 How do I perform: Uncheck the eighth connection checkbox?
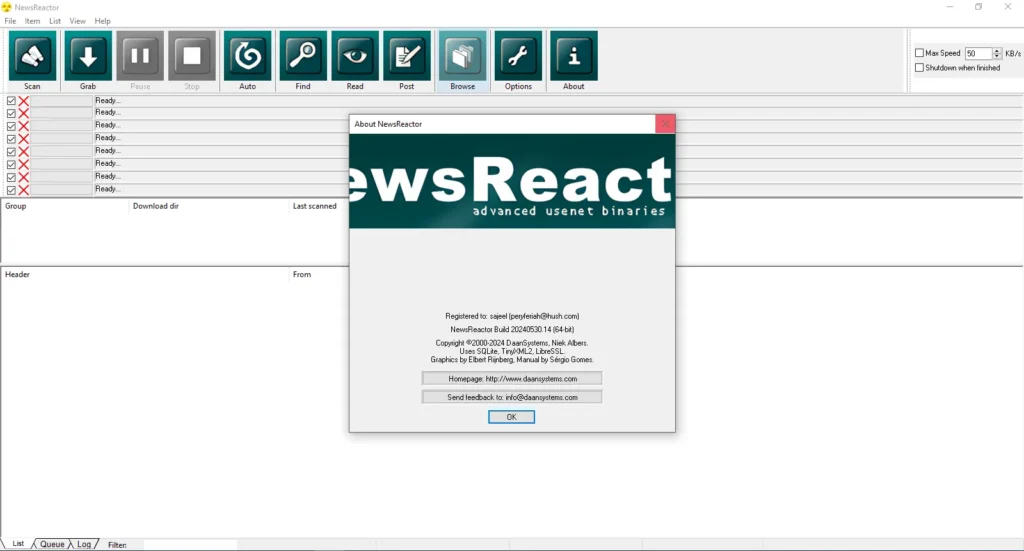tap(11, 190)
